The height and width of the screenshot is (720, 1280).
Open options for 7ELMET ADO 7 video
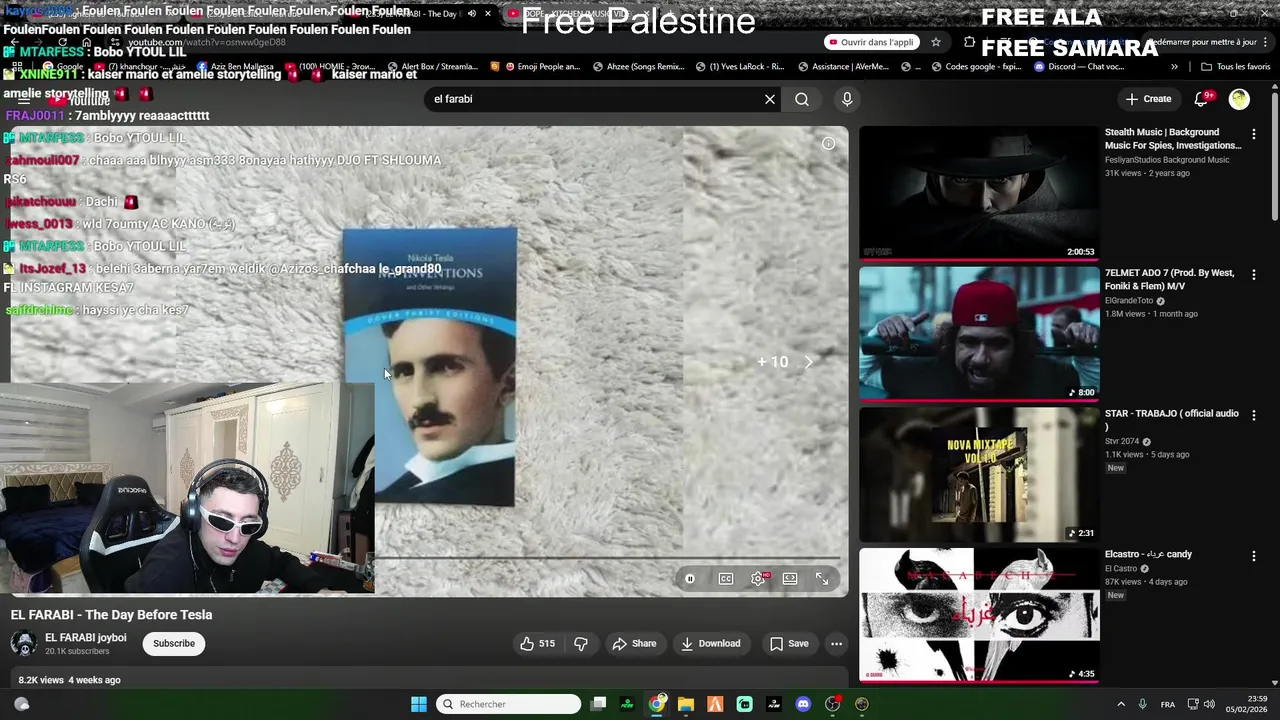click(1254, 275)
